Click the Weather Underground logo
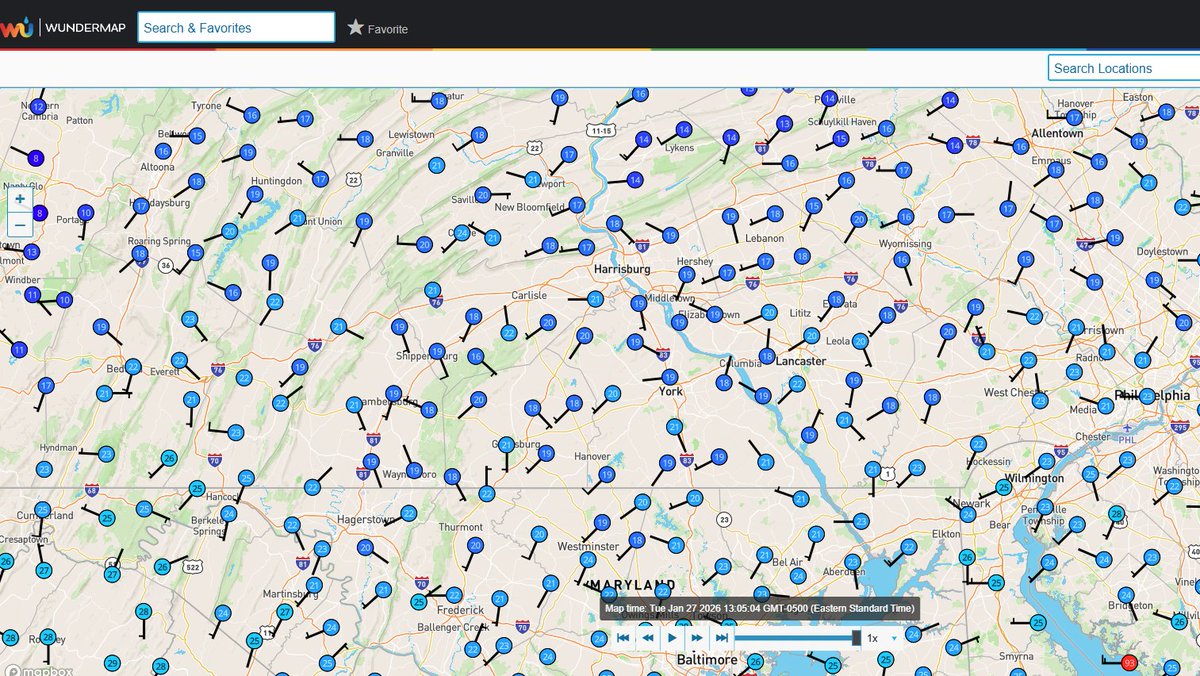The width and height of the screenshot is (1200, 676). pos(16,28)
